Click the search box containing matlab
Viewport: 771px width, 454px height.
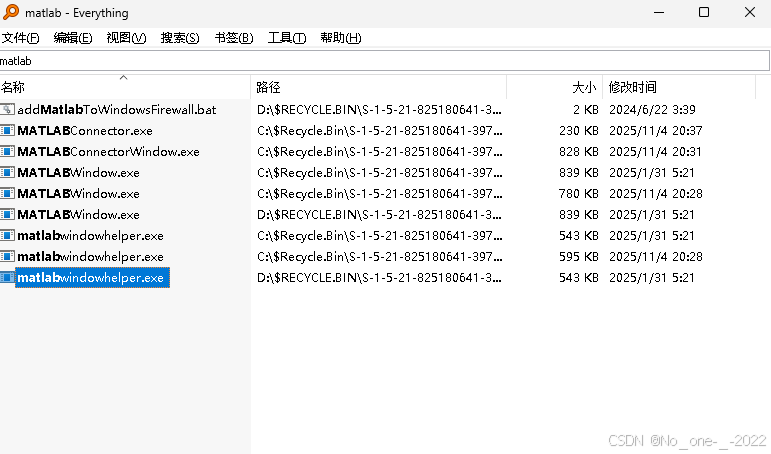(x=385, y=61)
